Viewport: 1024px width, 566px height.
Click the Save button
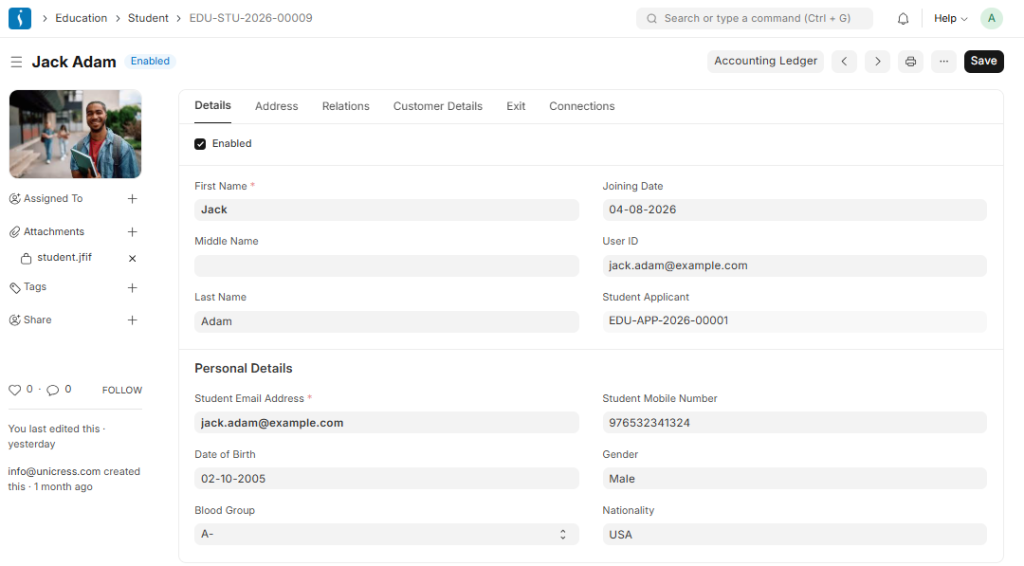tap(984, 61)
